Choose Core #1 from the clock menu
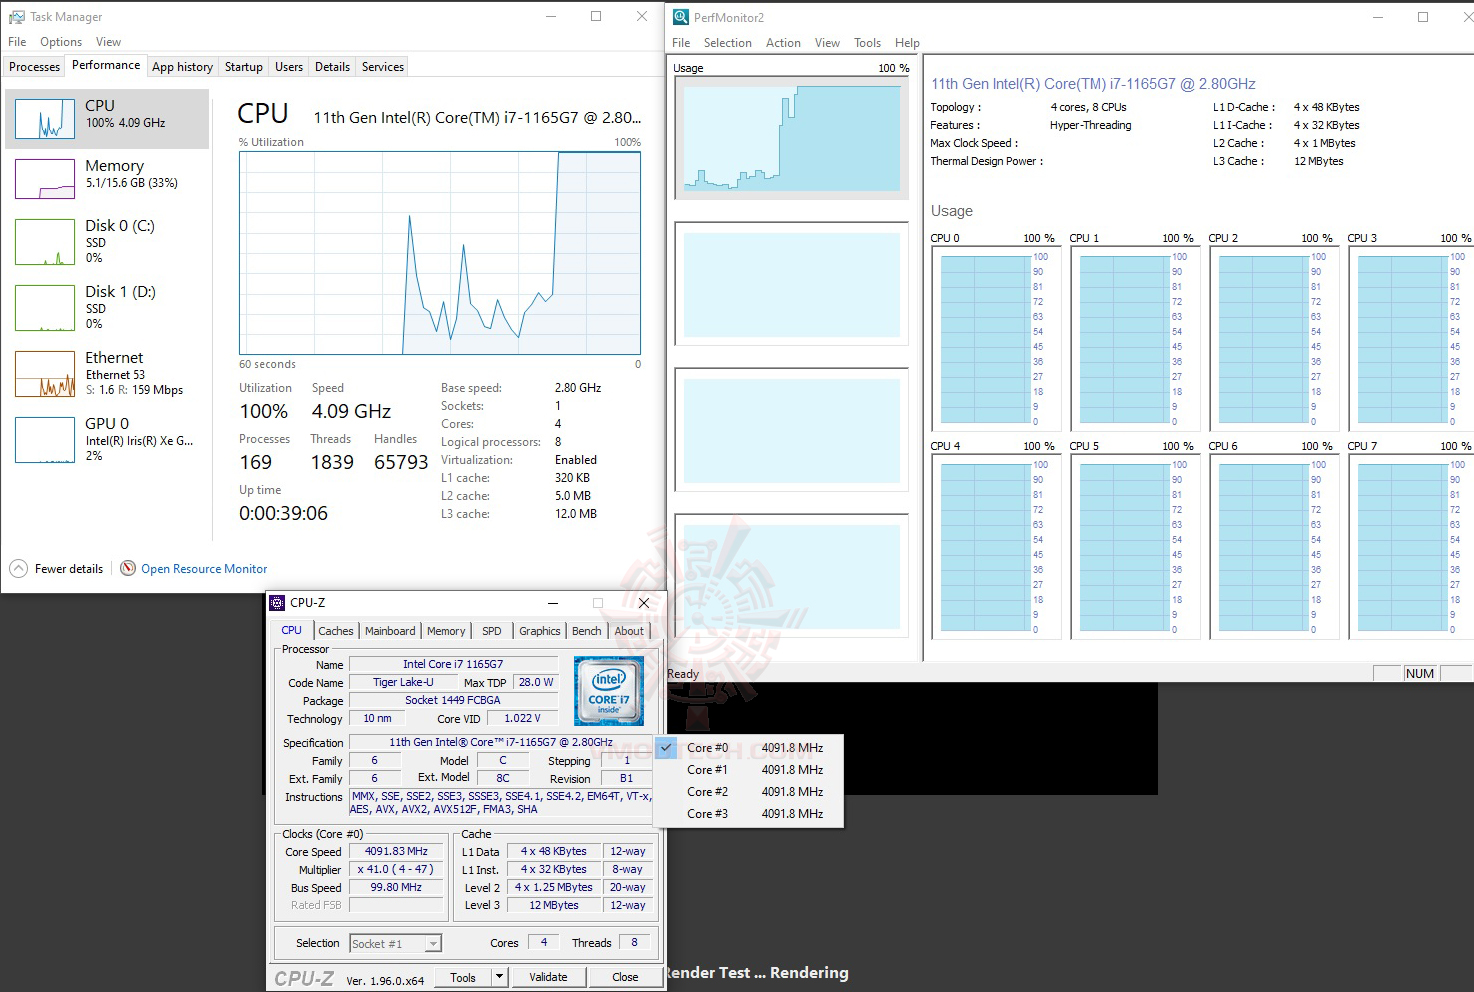1474x992 pixels. click(x=748, y=770)
